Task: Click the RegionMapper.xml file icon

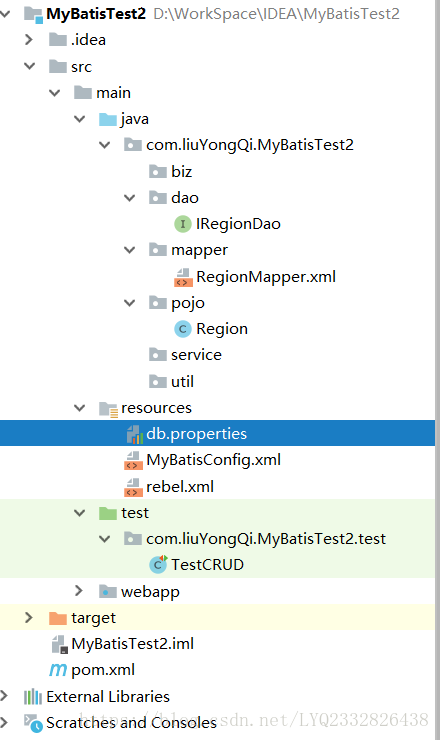Action: pyautogui.click(x=183, y=277)
